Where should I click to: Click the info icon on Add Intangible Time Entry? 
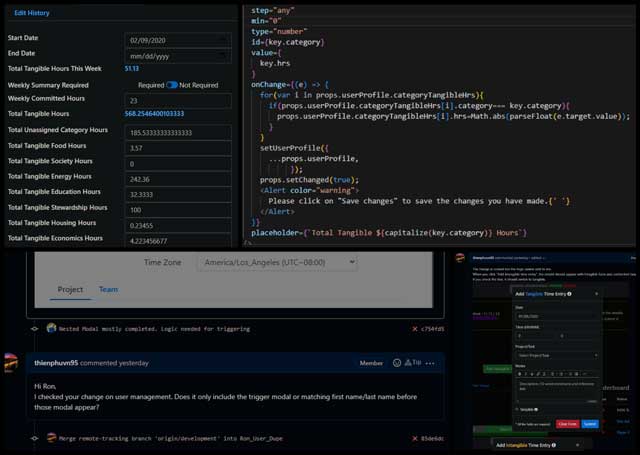coord(553,445)
